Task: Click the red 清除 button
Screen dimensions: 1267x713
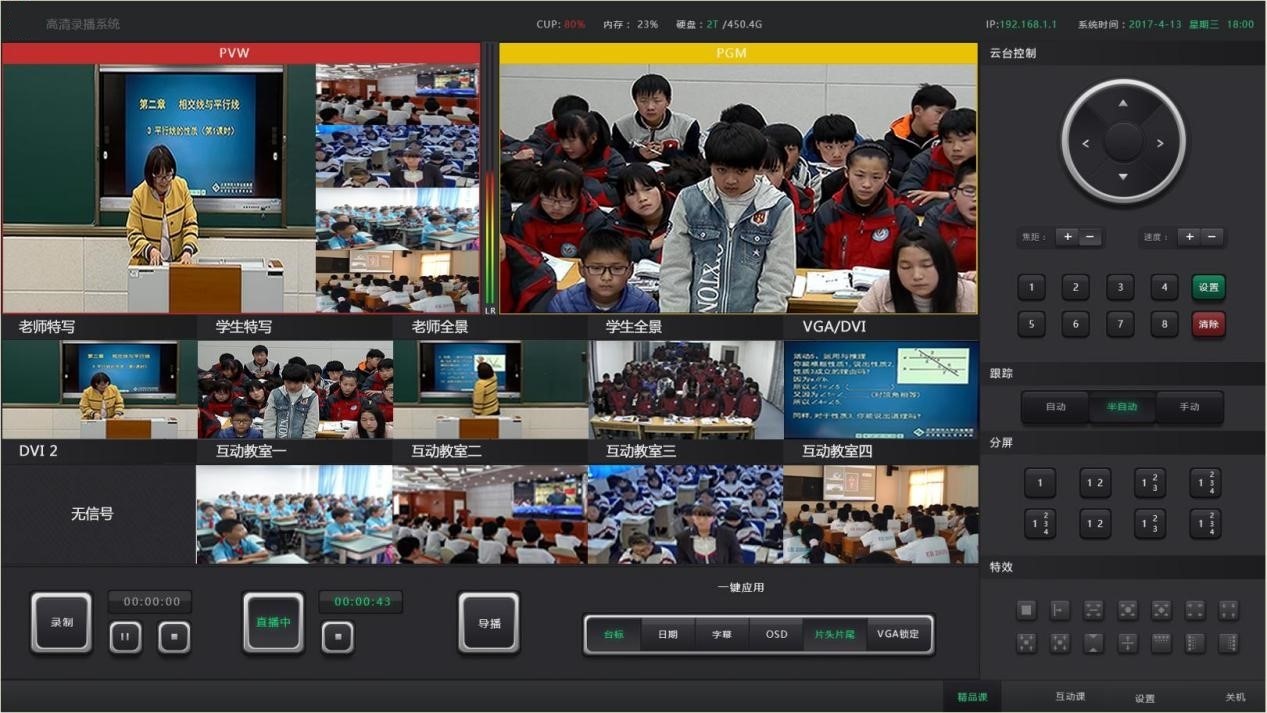Action: [x=1208, y=324]
